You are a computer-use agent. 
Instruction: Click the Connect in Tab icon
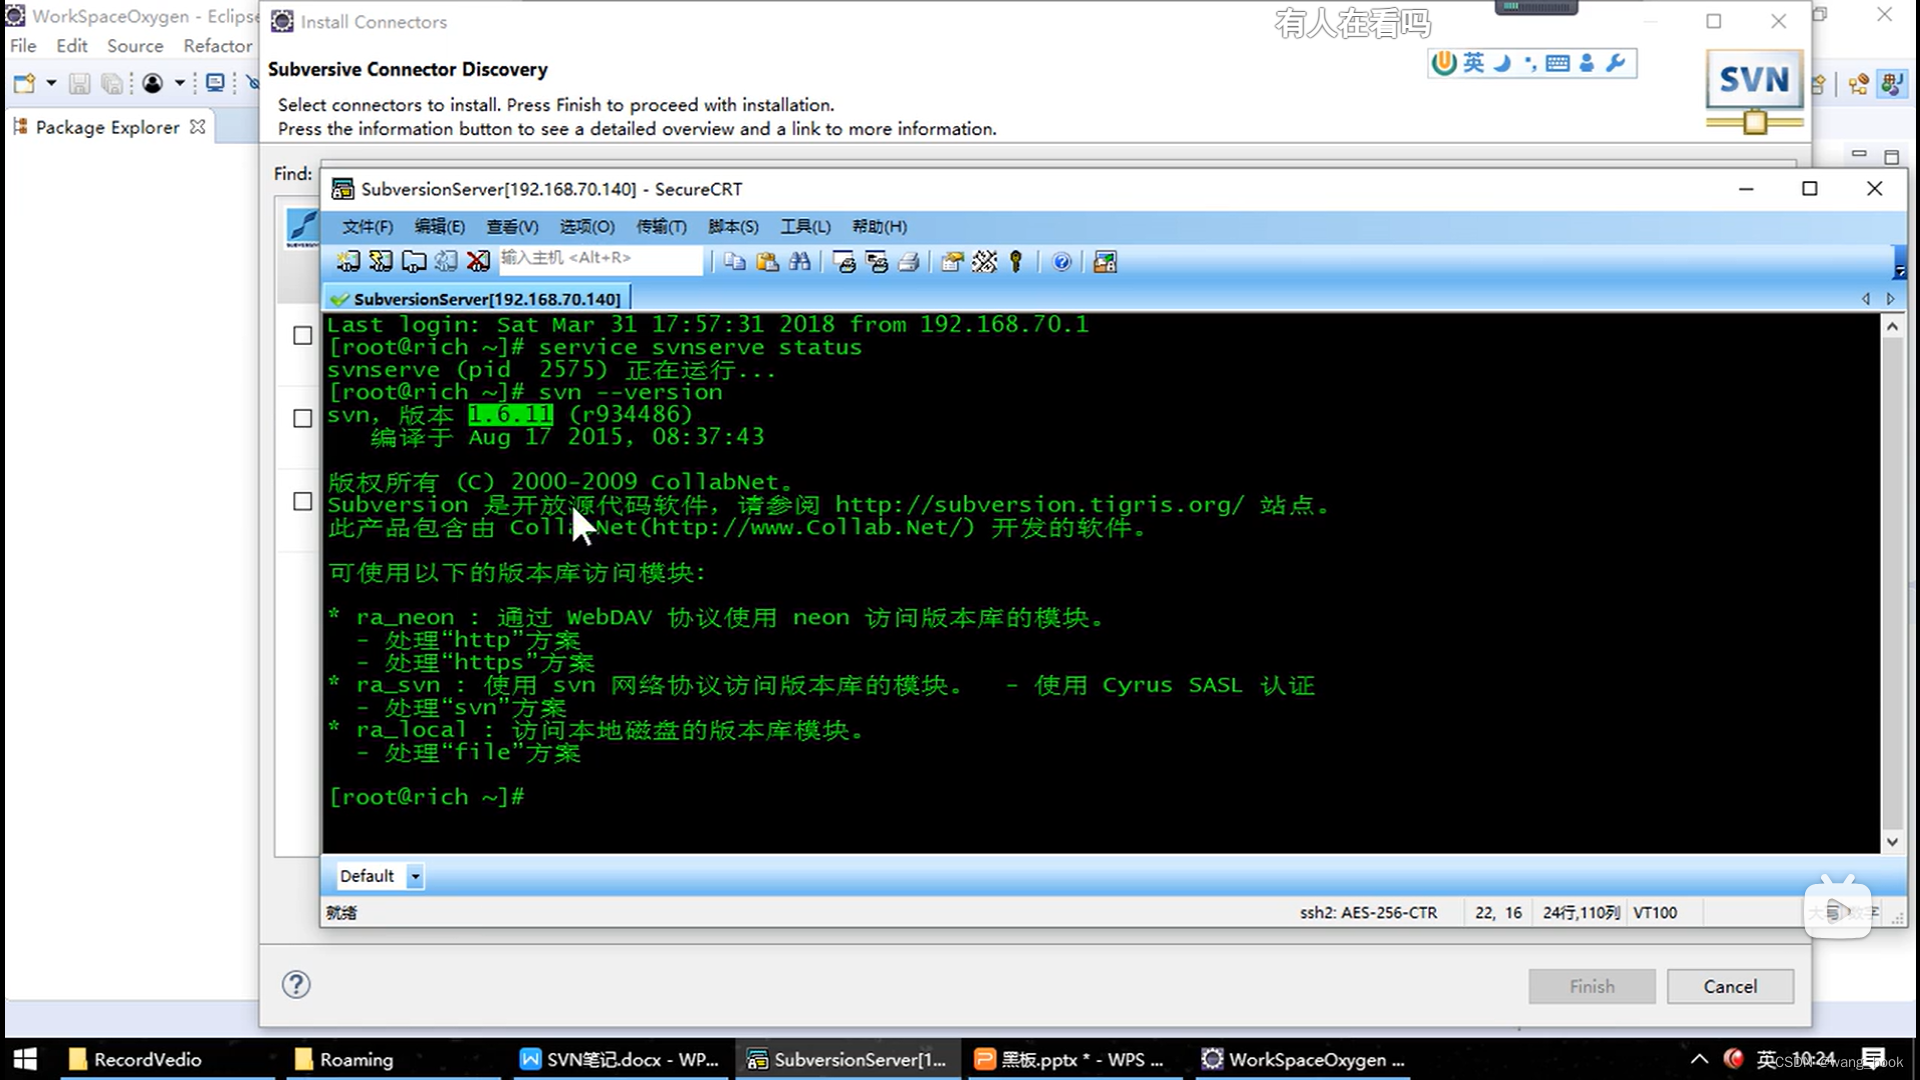[414, 262]
